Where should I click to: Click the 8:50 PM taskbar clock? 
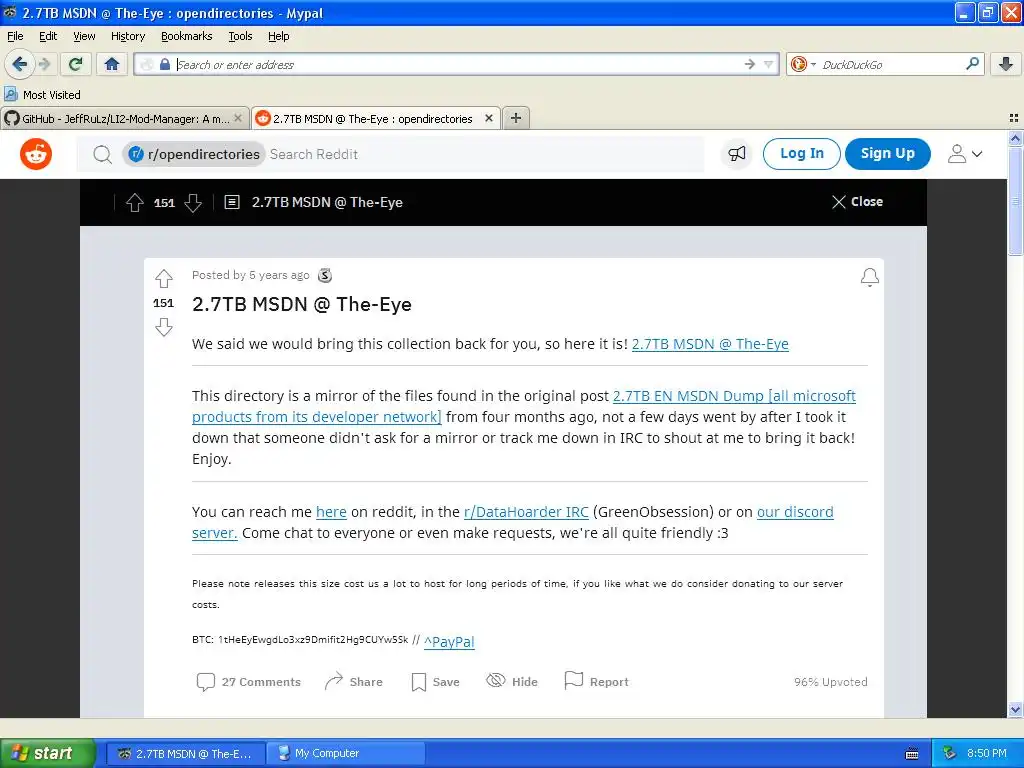click(986, 754)
